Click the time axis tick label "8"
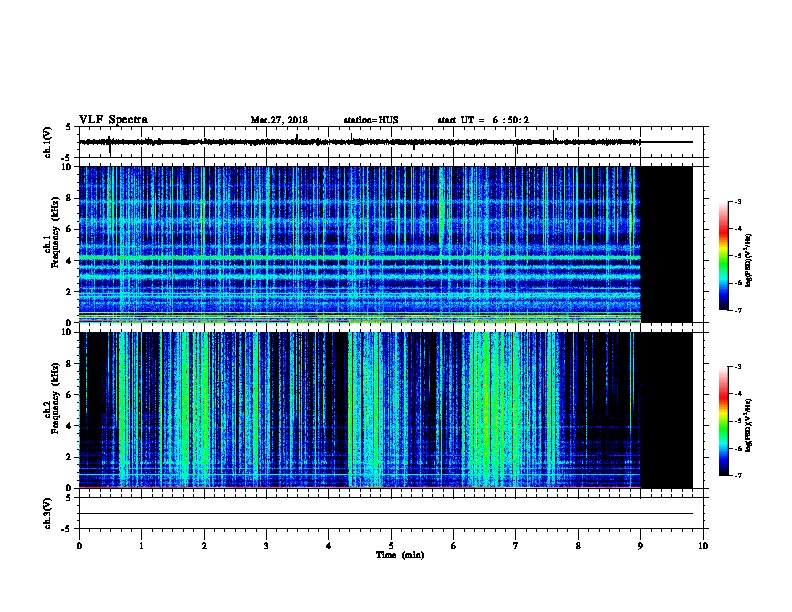792x612 pixels. point(578,546)
